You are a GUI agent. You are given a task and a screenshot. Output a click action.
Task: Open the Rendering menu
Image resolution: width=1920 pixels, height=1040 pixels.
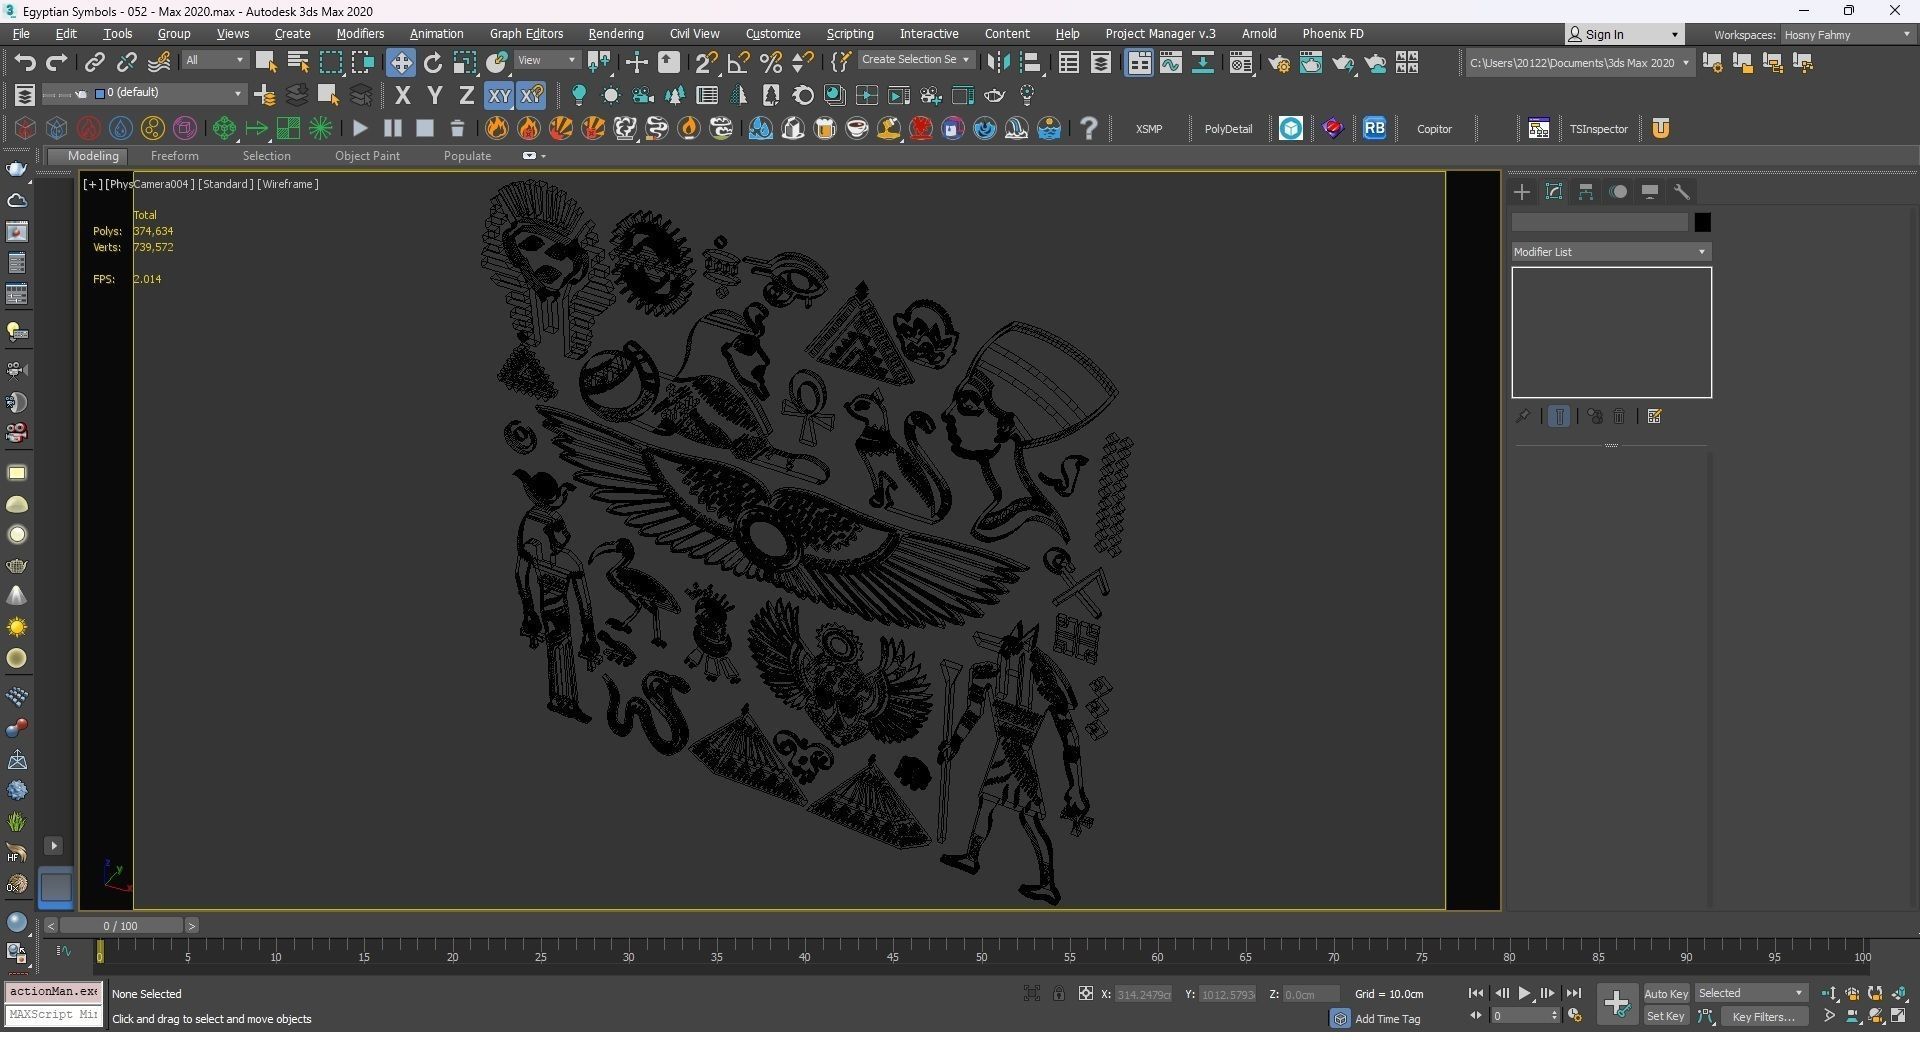(x=616, y=34)
